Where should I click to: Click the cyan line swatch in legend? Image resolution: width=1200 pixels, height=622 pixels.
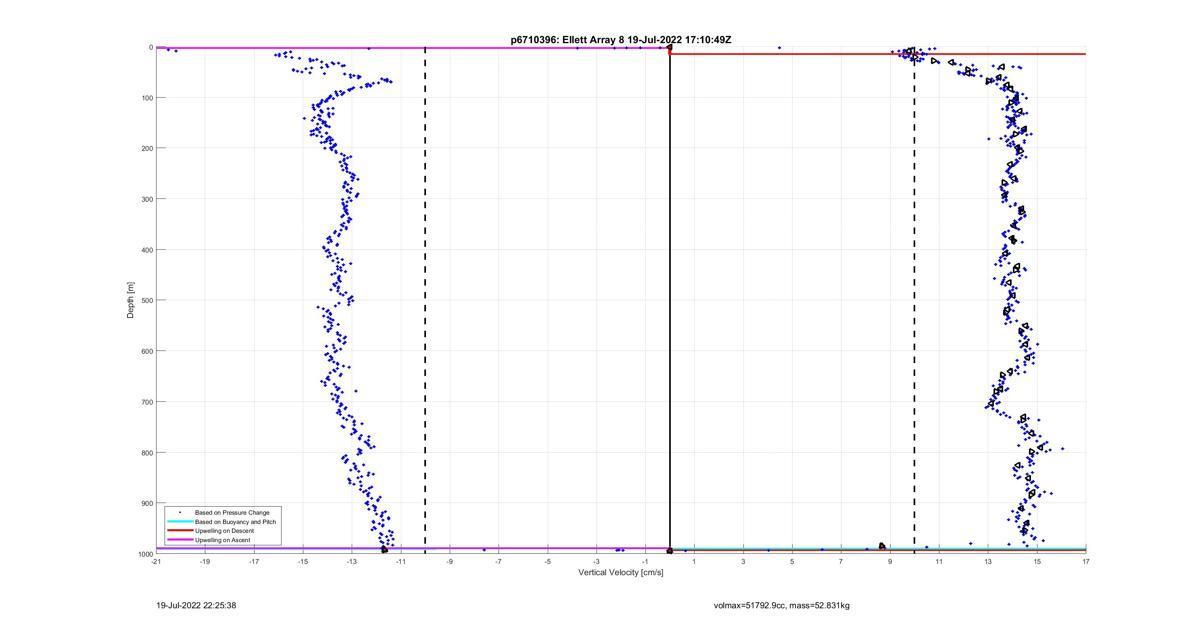click(x=179, y=522)
